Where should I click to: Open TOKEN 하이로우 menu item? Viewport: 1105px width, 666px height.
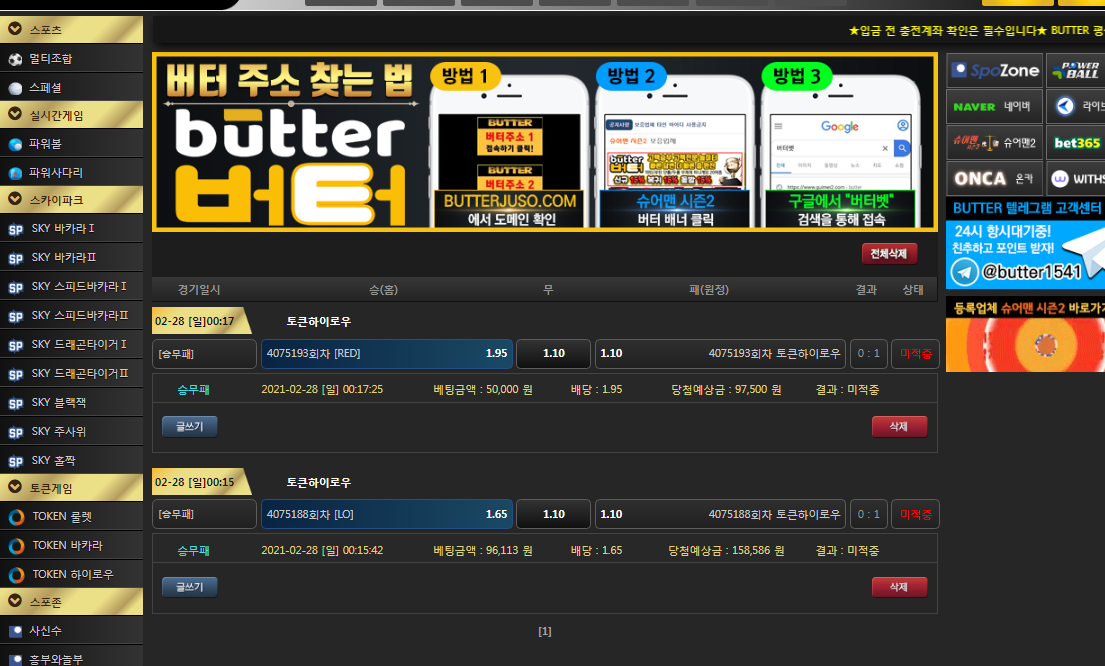coord(72,574)
